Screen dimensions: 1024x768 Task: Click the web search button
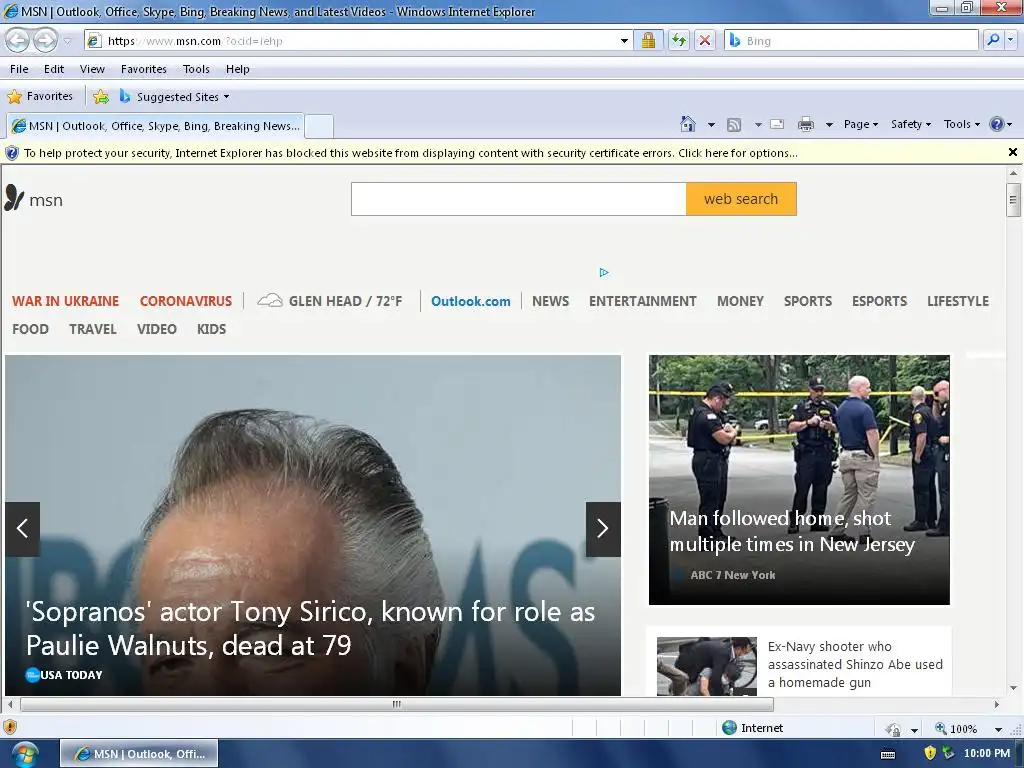[741, 199]
